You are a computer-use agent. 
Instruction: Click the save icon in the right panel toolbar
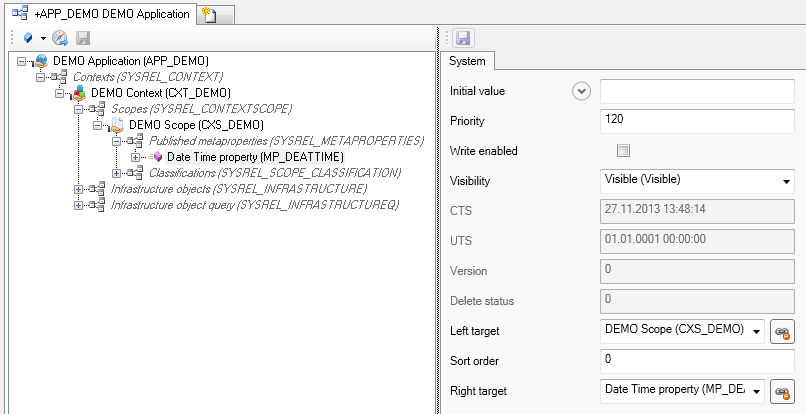click(463, 38)
